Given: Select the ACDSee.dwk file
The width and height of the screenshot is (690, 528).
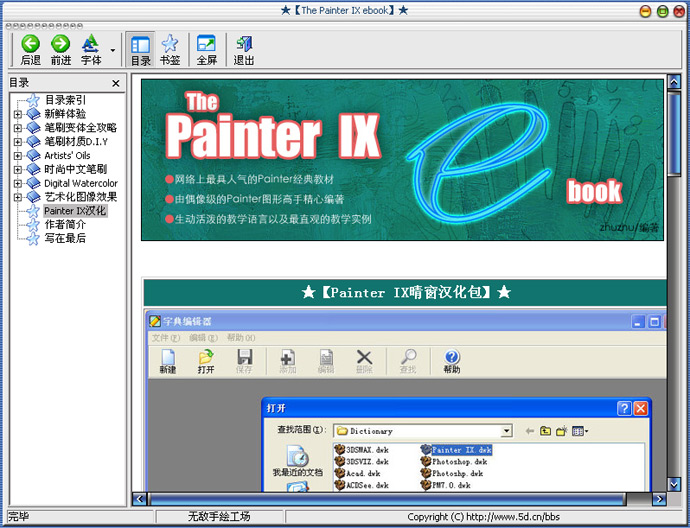Looking at the screenshot, I should coord(362,485).
